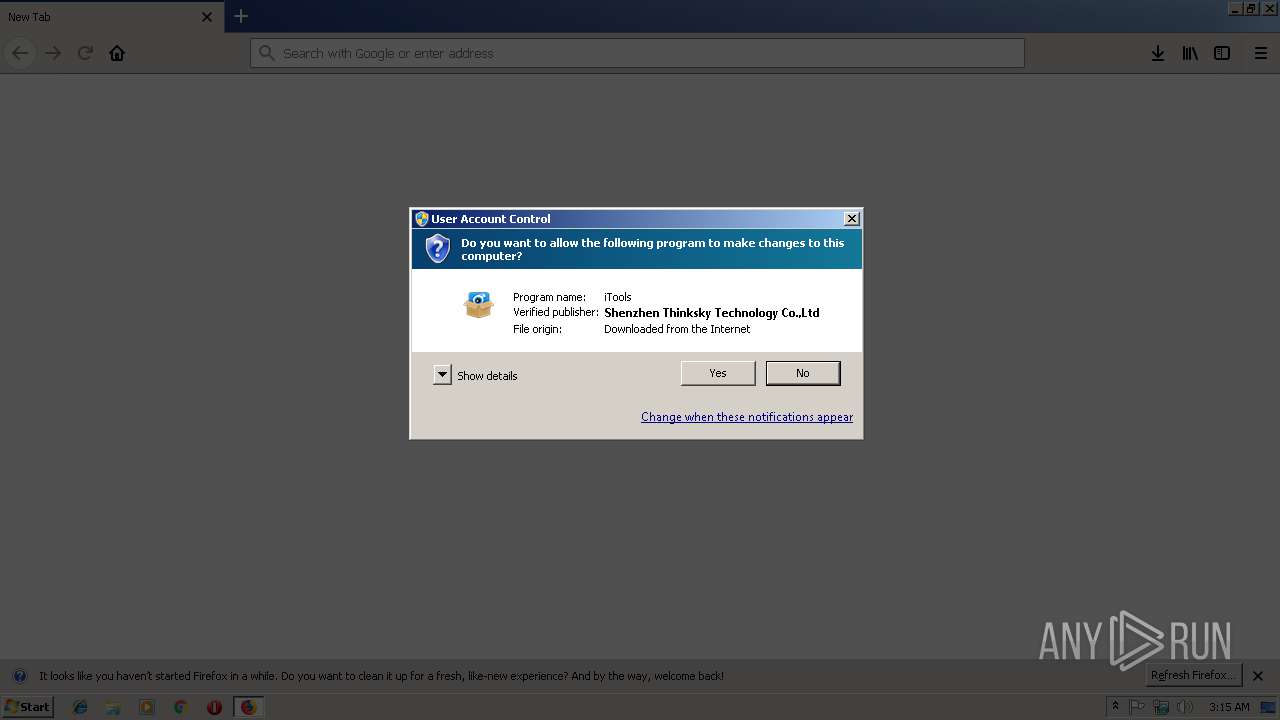Click network tray icon

coord(1161,707)
